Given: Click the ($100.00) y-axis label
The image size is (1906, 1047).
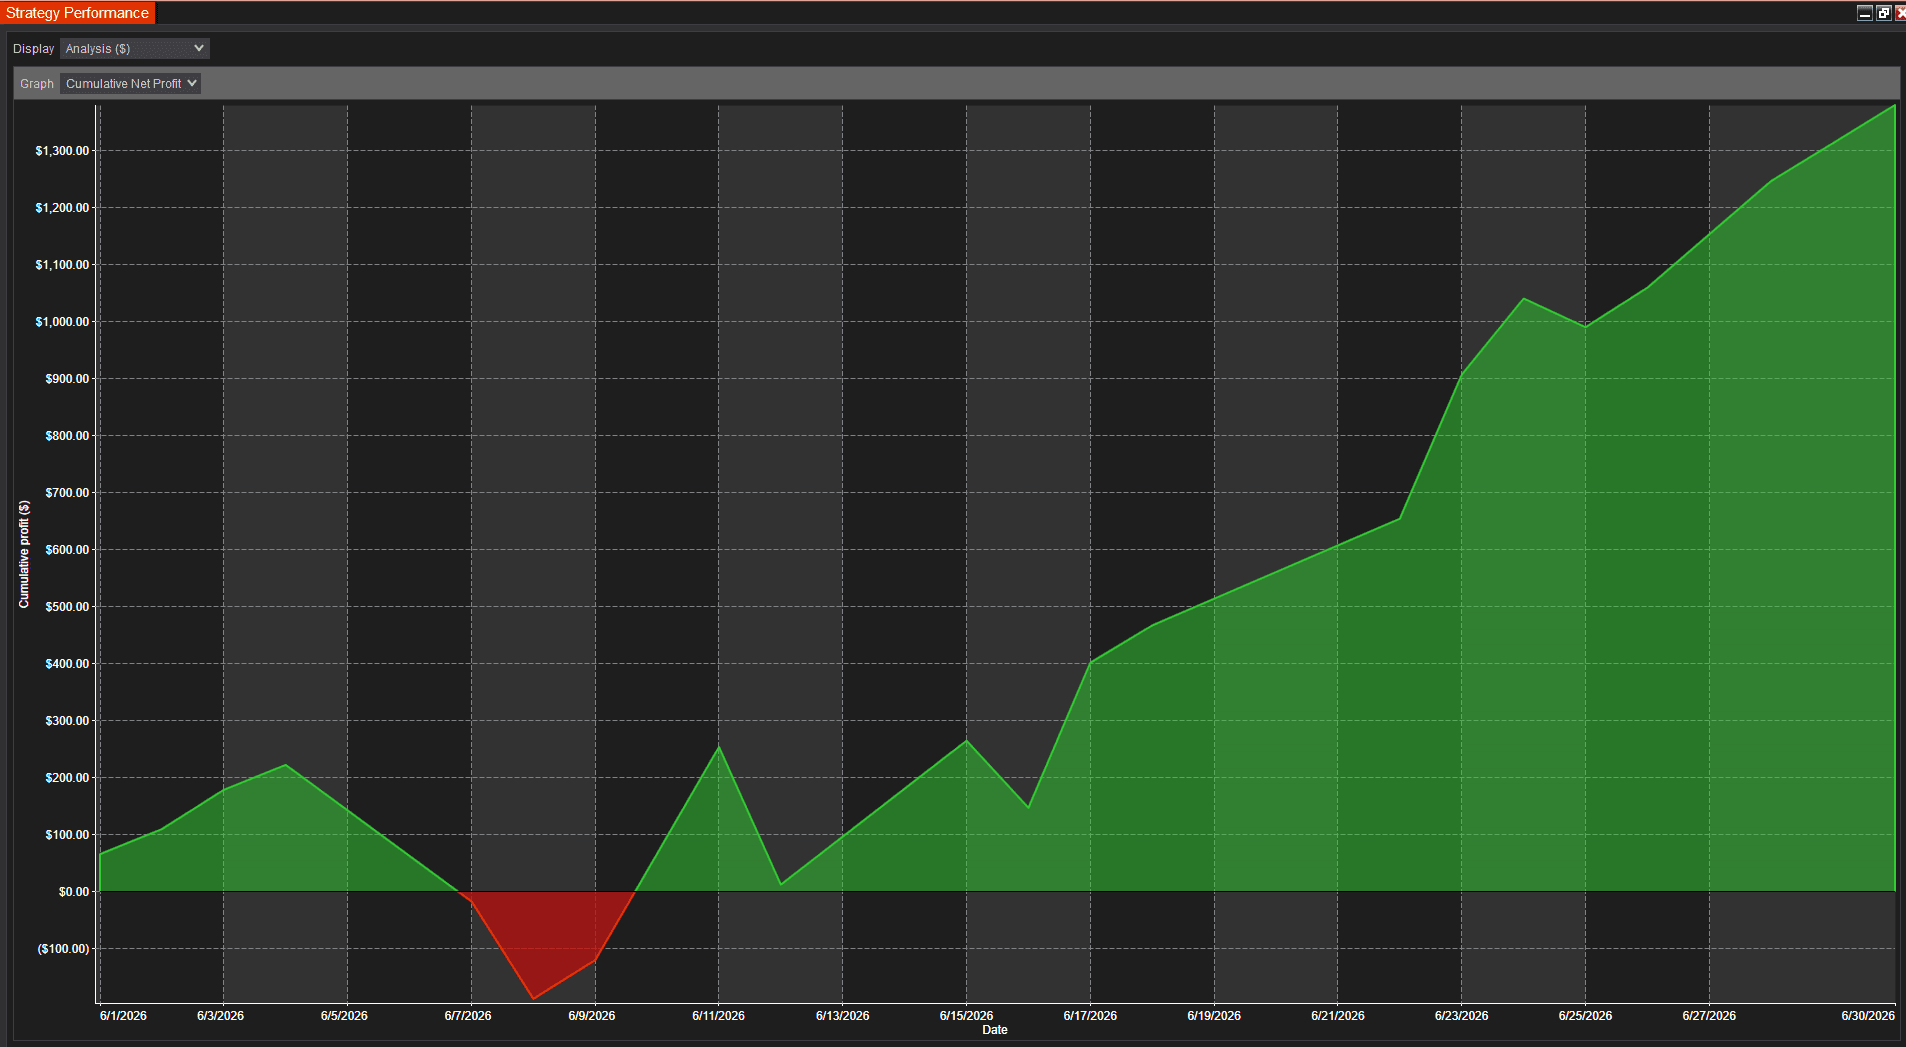Looking at the screenshot, I should pyautogui.click(x=63, y=948).
